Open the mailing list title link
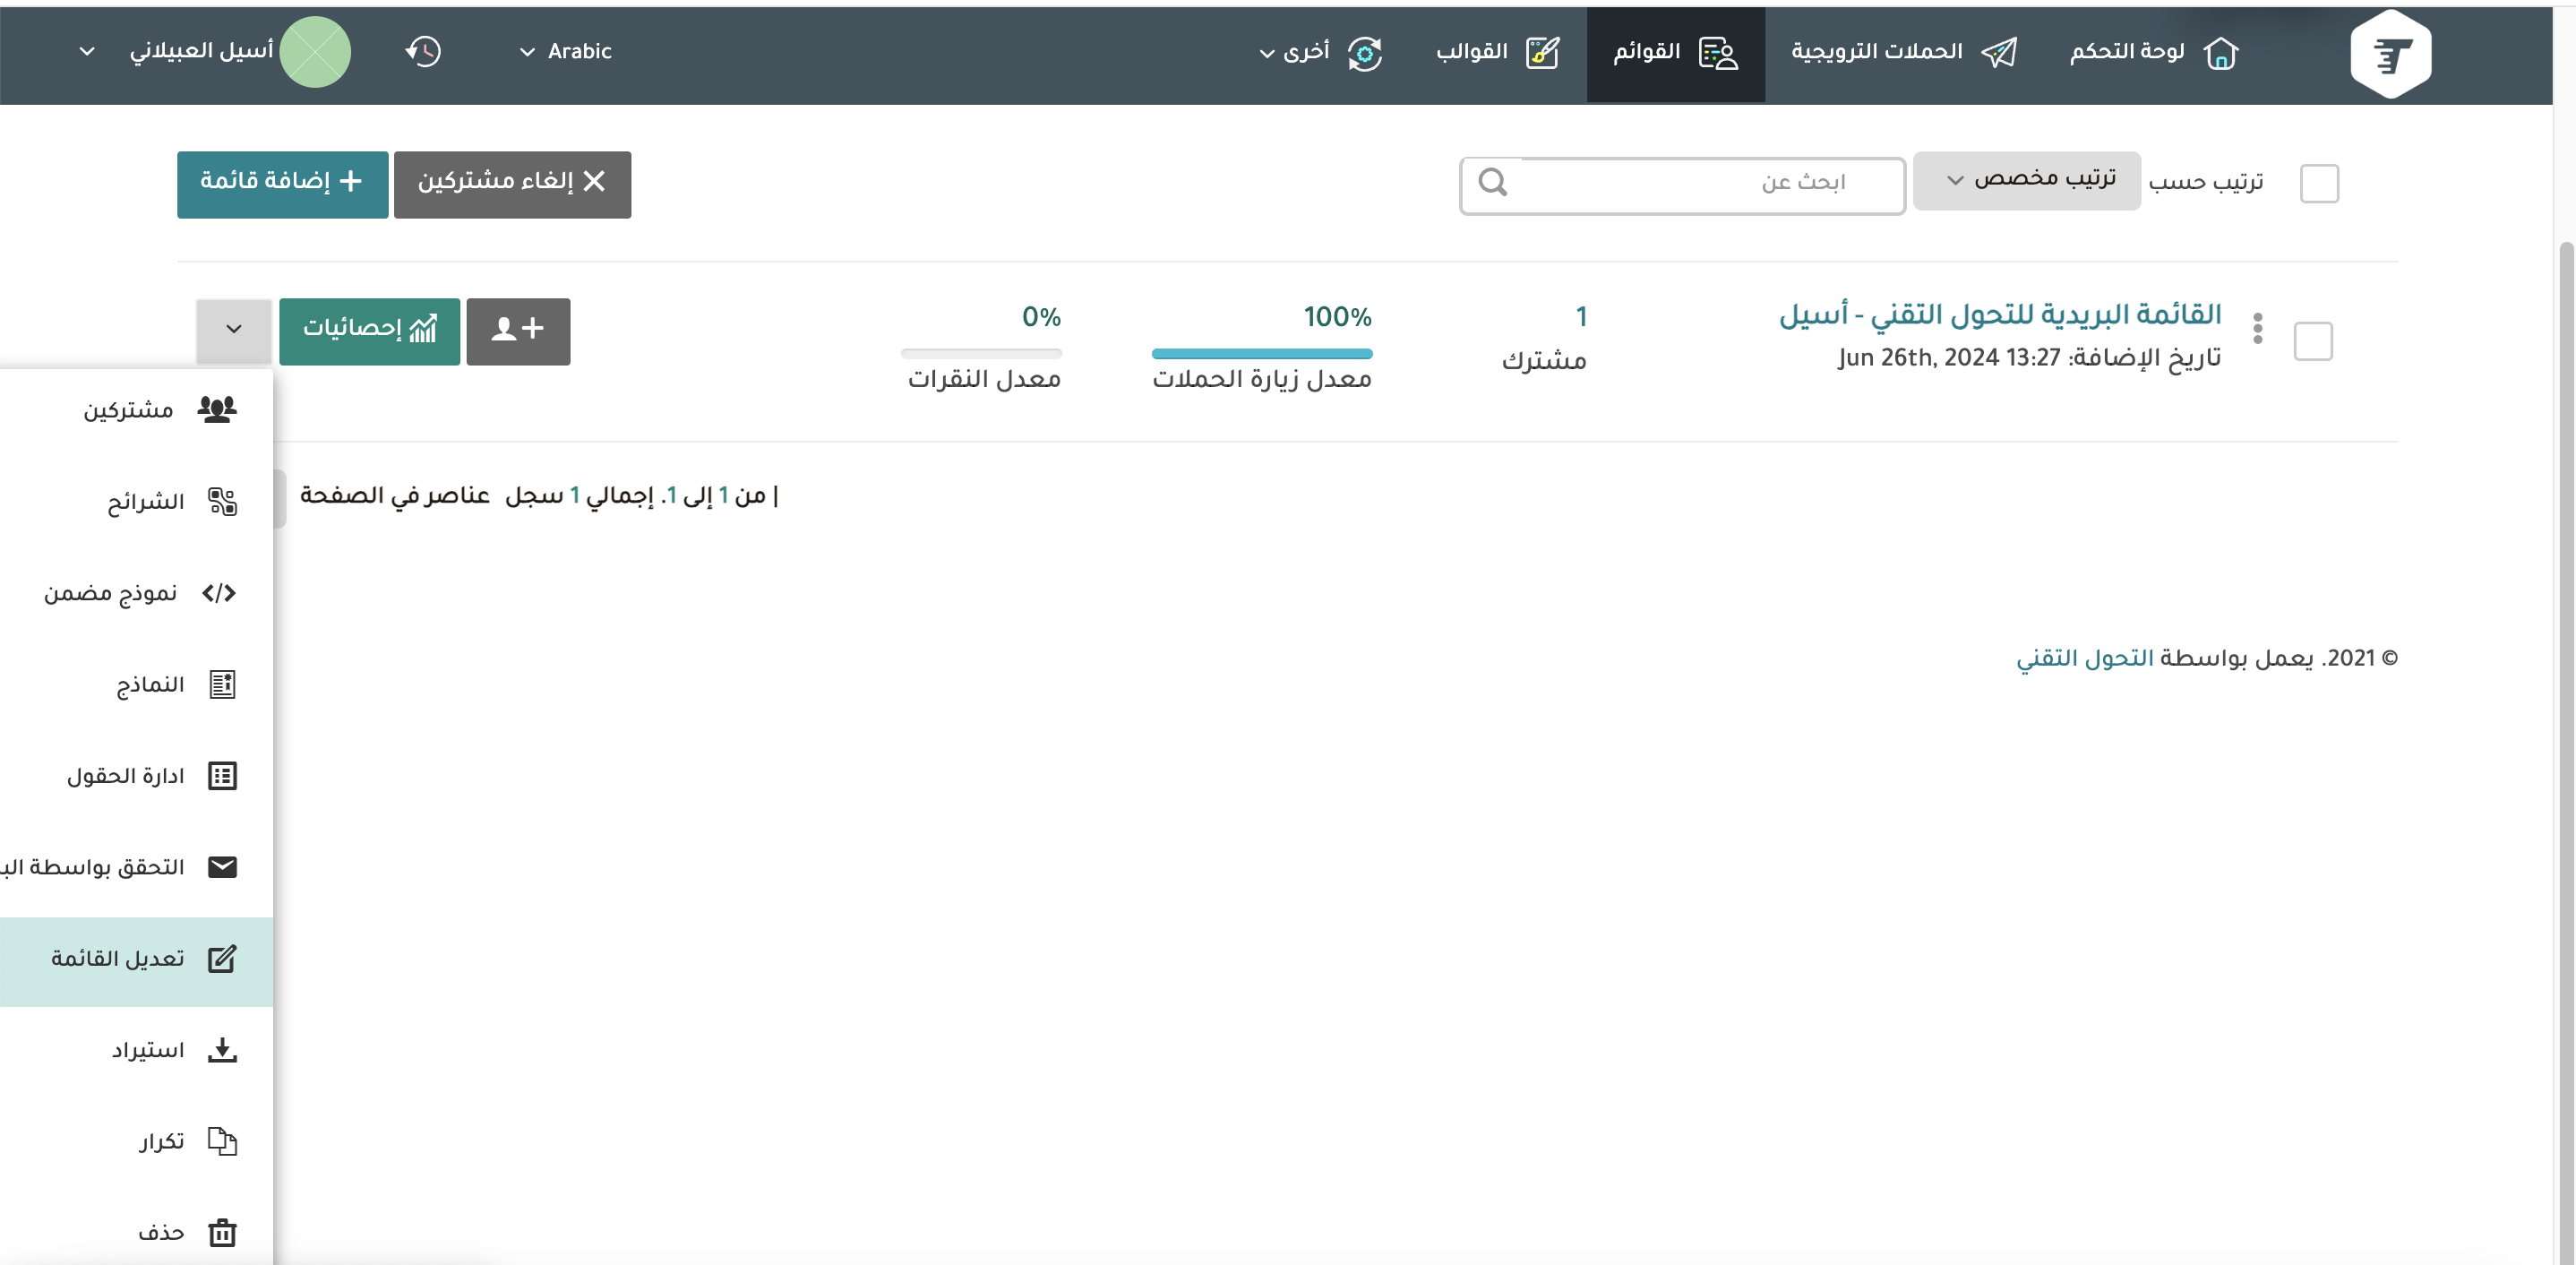Viewport: 2576px width, 1265px height. (1999, 315)
